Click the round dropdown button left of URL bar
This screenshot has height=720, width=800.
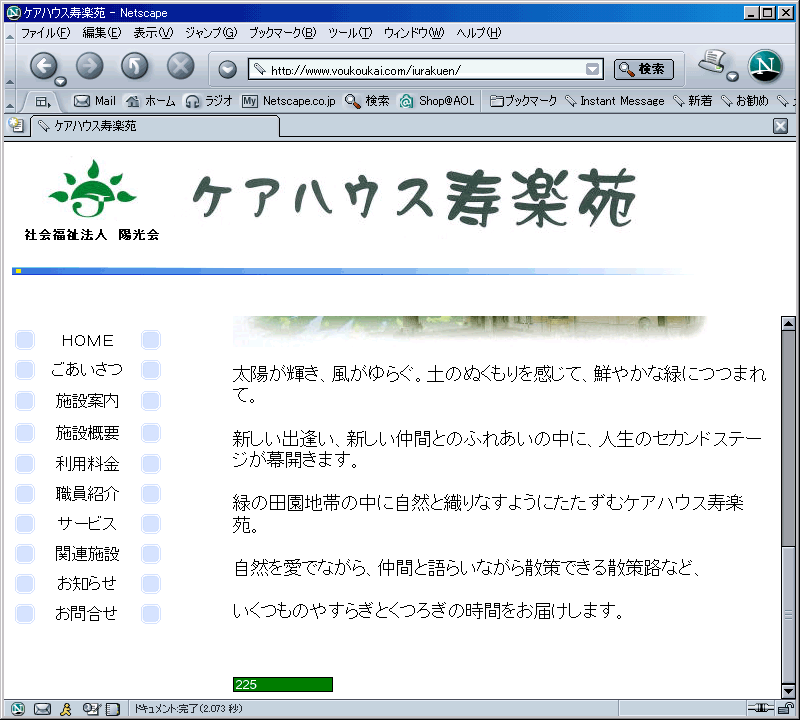coord(228,69)
